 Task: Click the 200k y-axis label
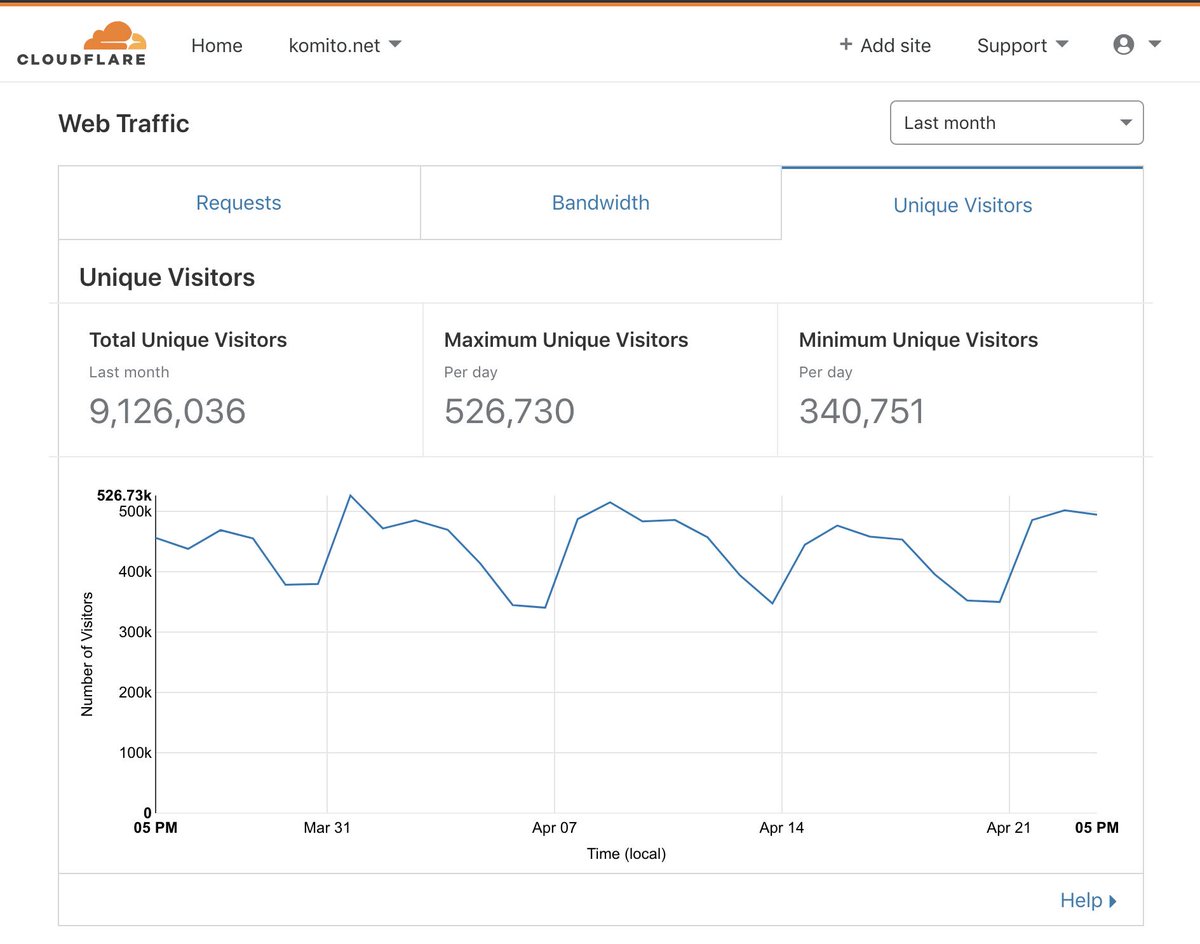pos(135,692)
